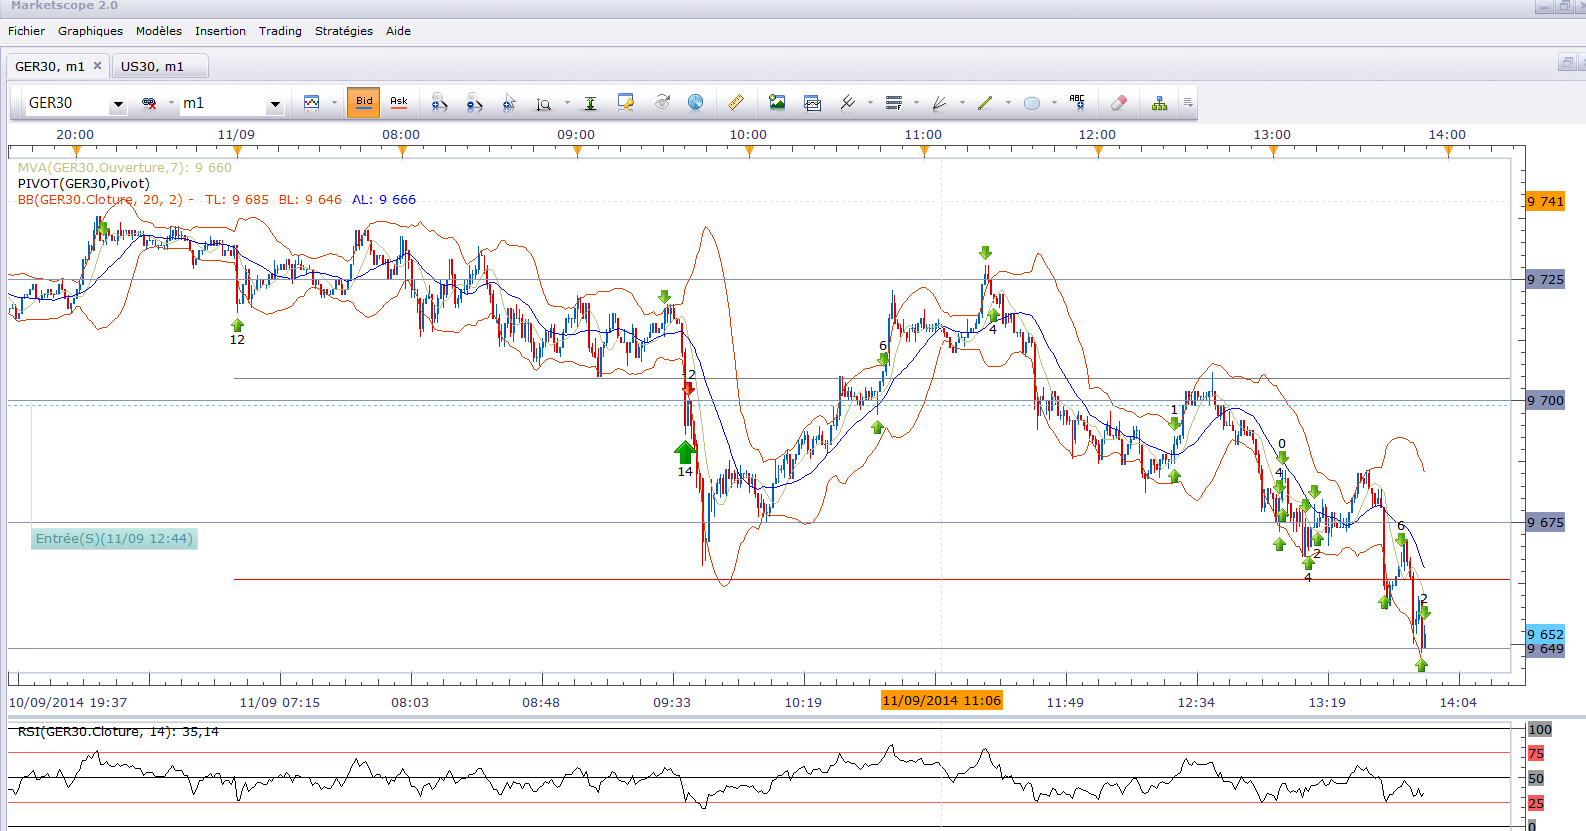The height and width of the screenshot is (831, 1586).
Task: Toggle the Bid price display
Action: point(364,102)
